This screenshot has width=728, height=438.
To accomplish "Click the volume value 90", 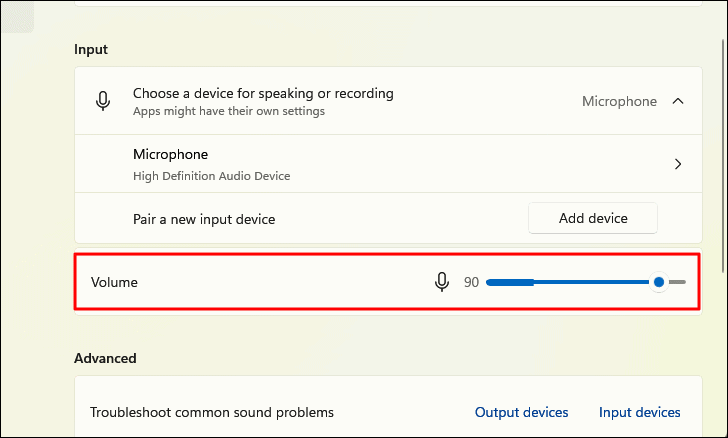I will (471, 283).
